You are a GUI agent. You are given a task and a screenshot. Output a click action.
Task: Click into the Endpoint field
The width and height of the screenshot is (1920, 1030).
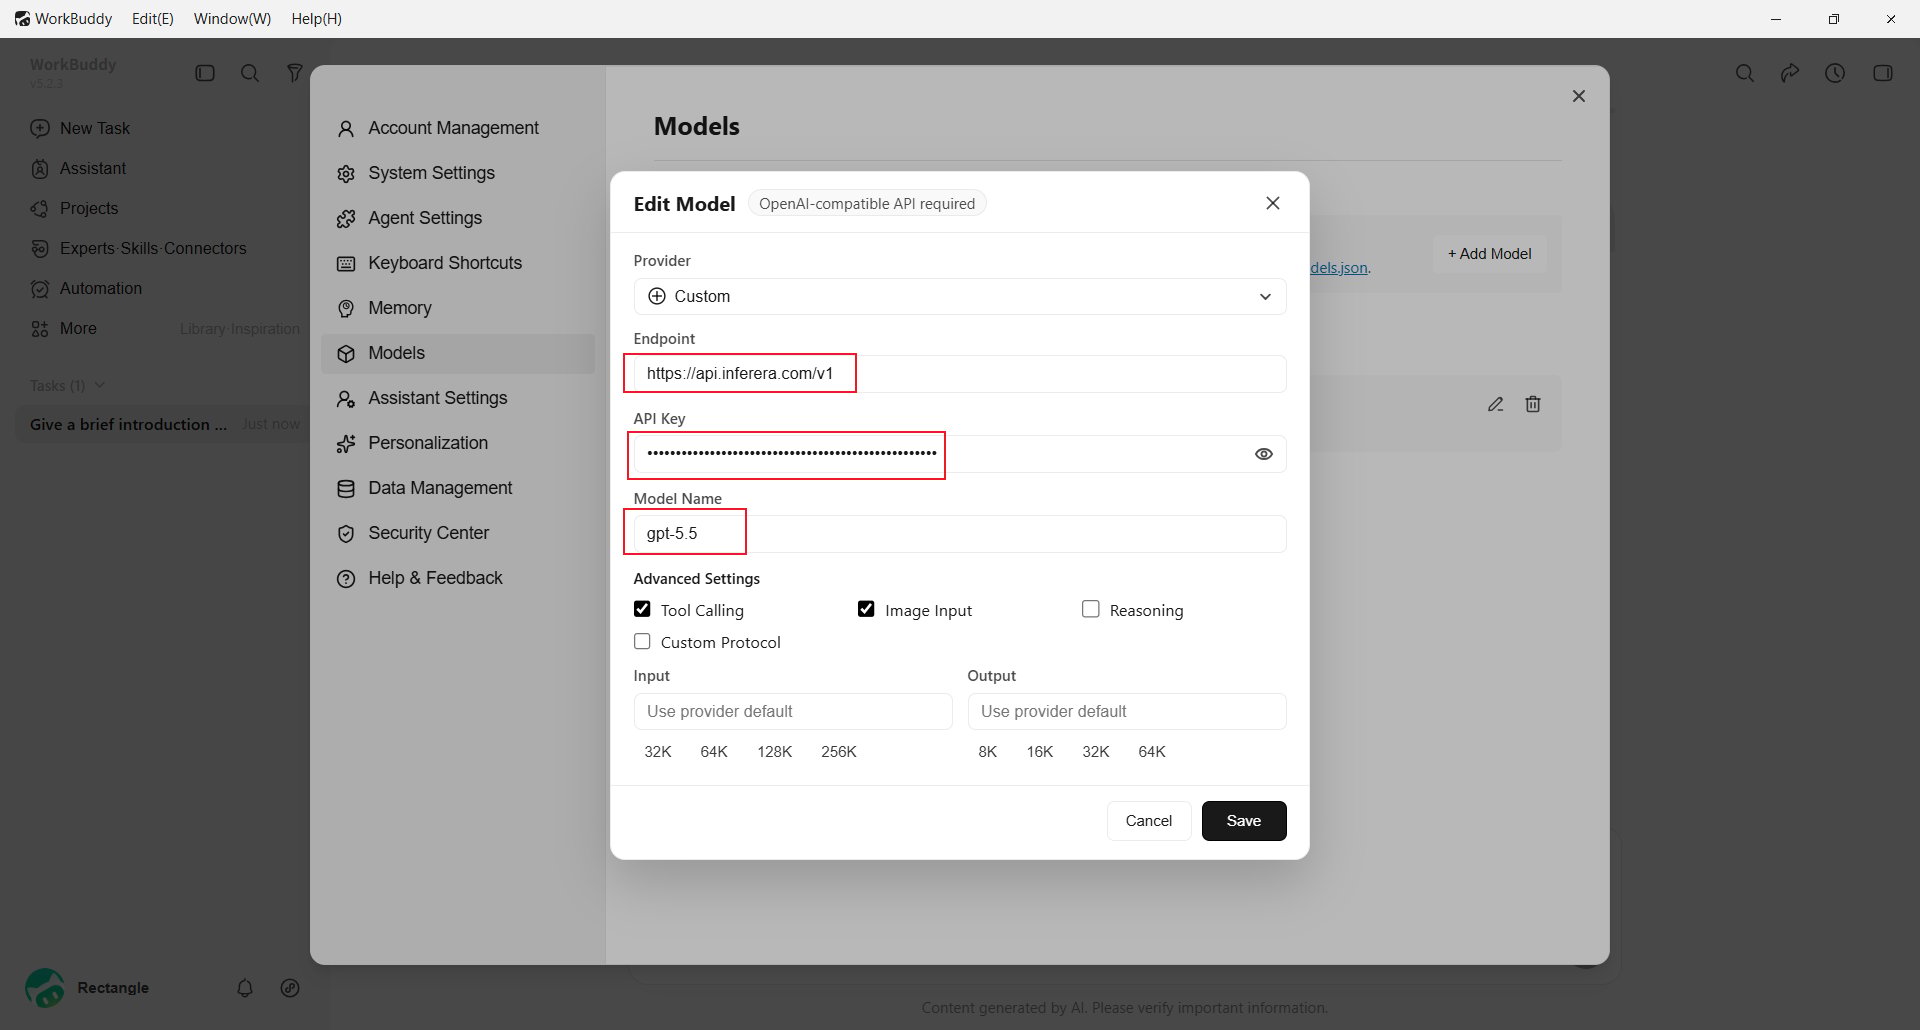click(x=960, y=374)
